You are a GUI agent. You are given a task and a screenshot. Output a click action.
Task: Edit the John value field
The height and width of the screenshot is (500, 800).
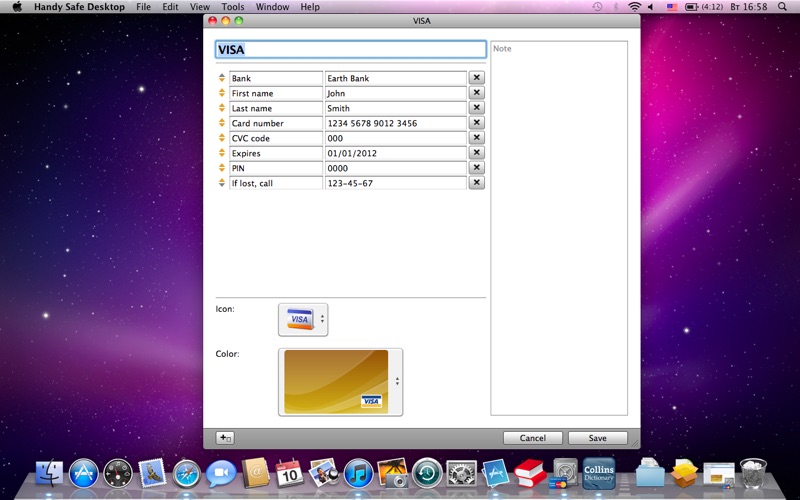pyautogui.click(x=395, y=93)
